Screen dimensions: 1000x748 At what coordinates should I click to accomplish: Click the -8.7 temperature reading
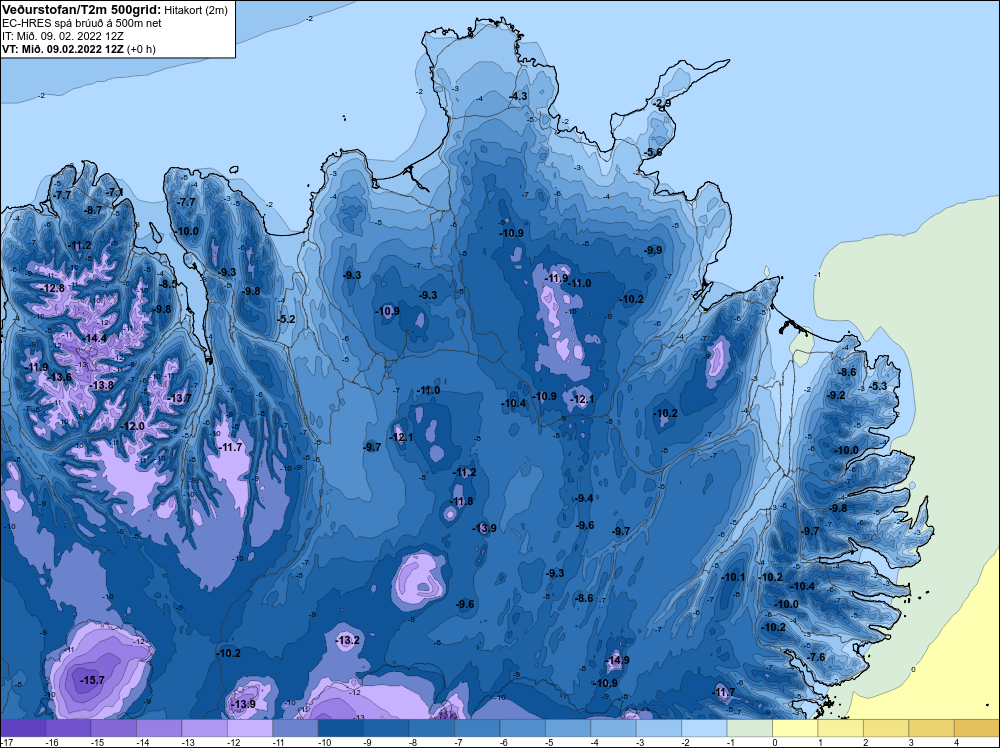point(93,210)
